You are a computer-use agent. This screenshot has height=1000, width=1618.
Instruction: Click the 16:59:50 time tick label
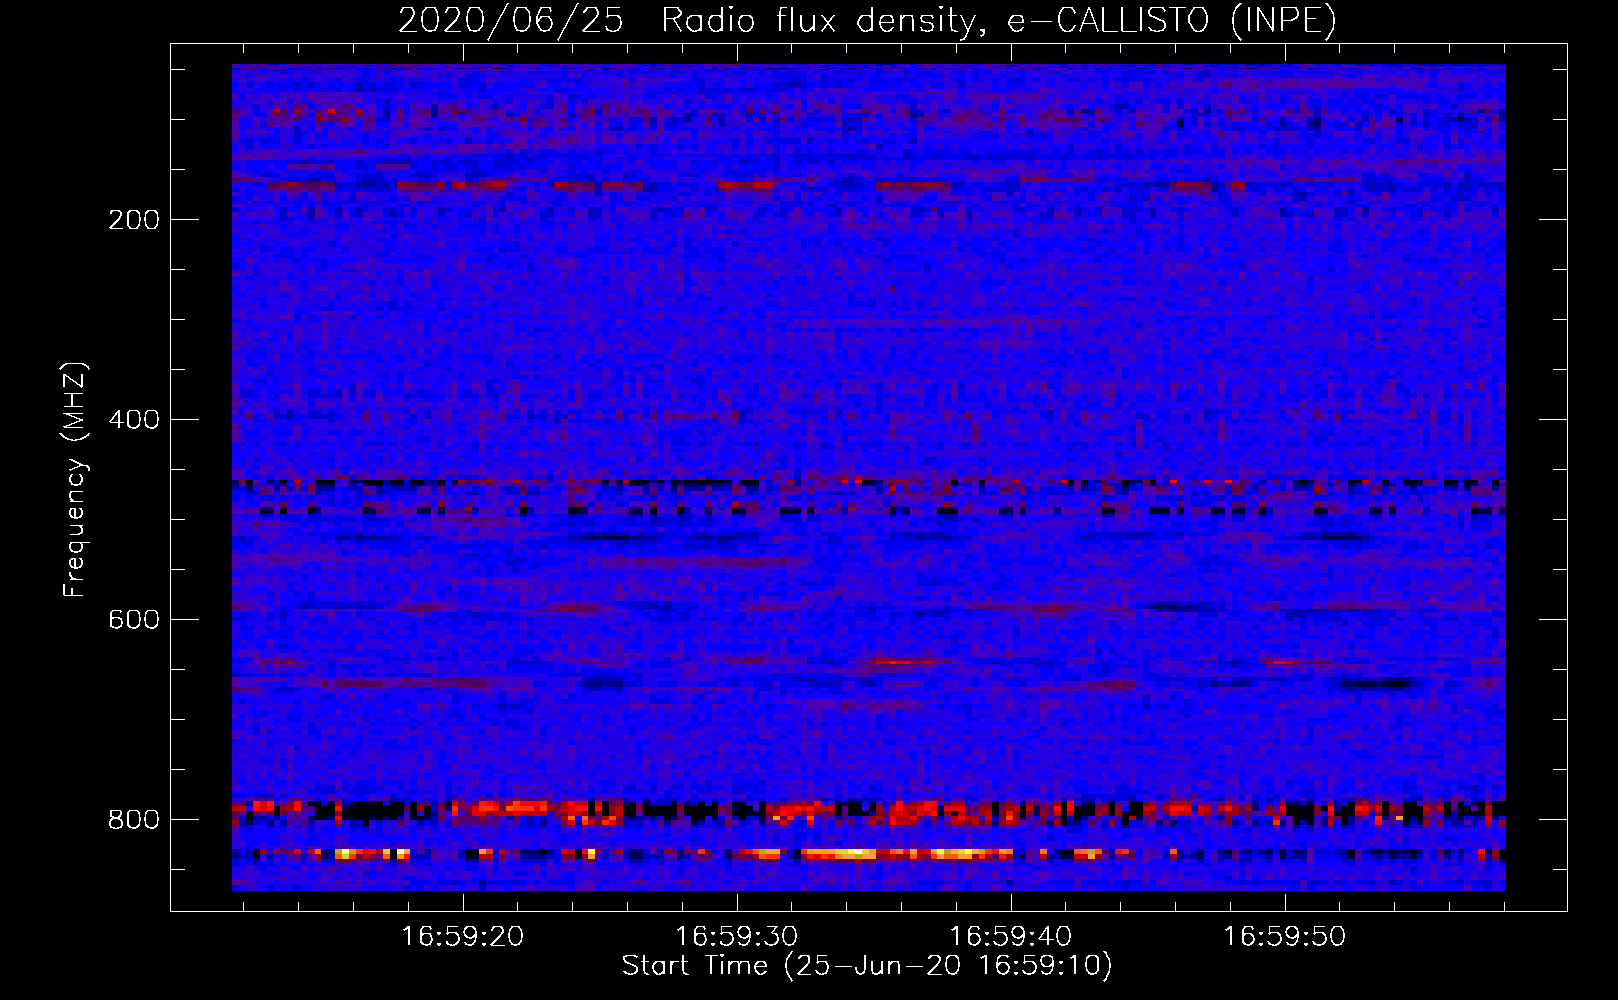click(1285, 937)
